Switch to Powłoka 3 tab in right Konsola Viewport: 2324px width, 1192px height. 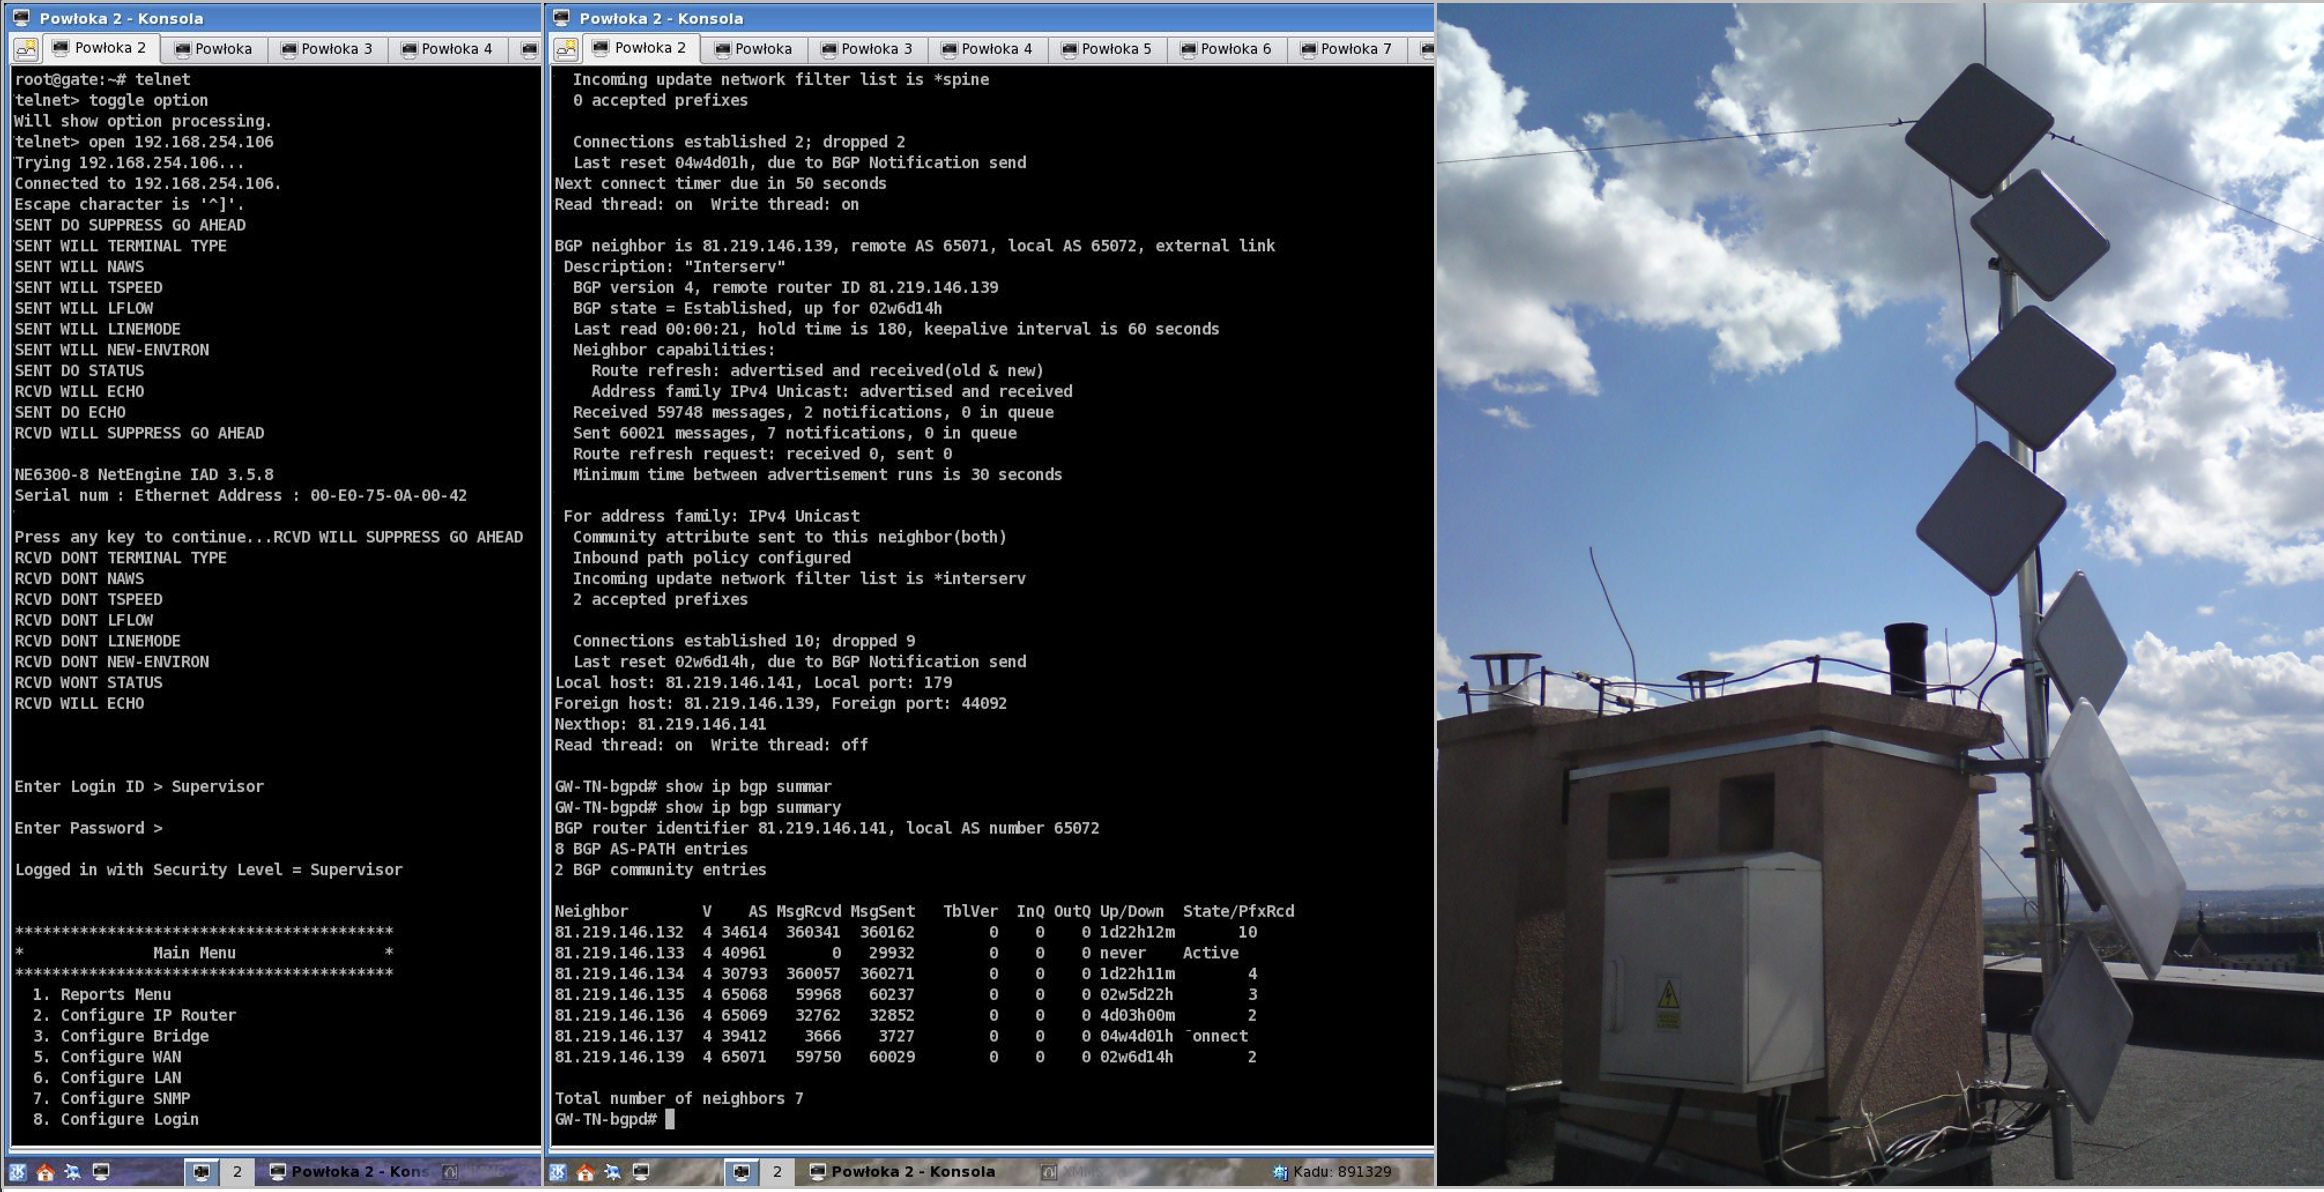pos(866,49)
